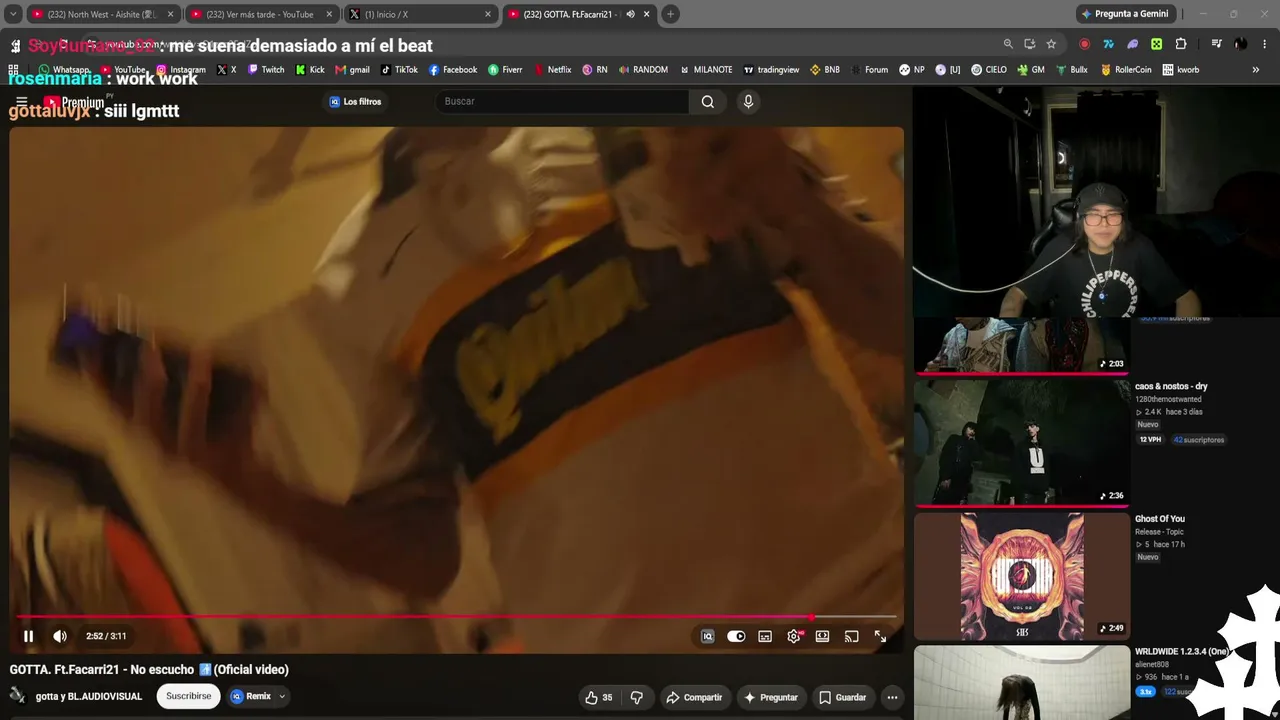Click the search-in-page zoom magnifier in address bar
Viewport: 1280px width, 720px height.
(x=1008, y=44)
